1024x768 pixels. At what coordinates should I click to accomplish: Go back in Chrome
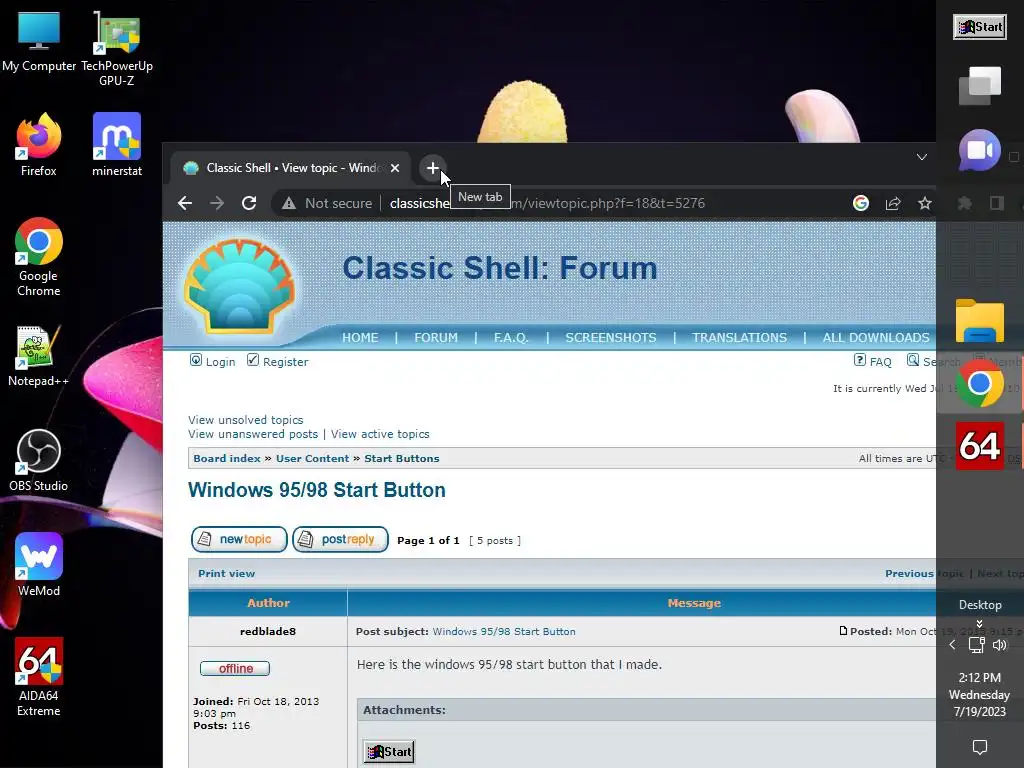pyautogui.click(x=185, y=203)
